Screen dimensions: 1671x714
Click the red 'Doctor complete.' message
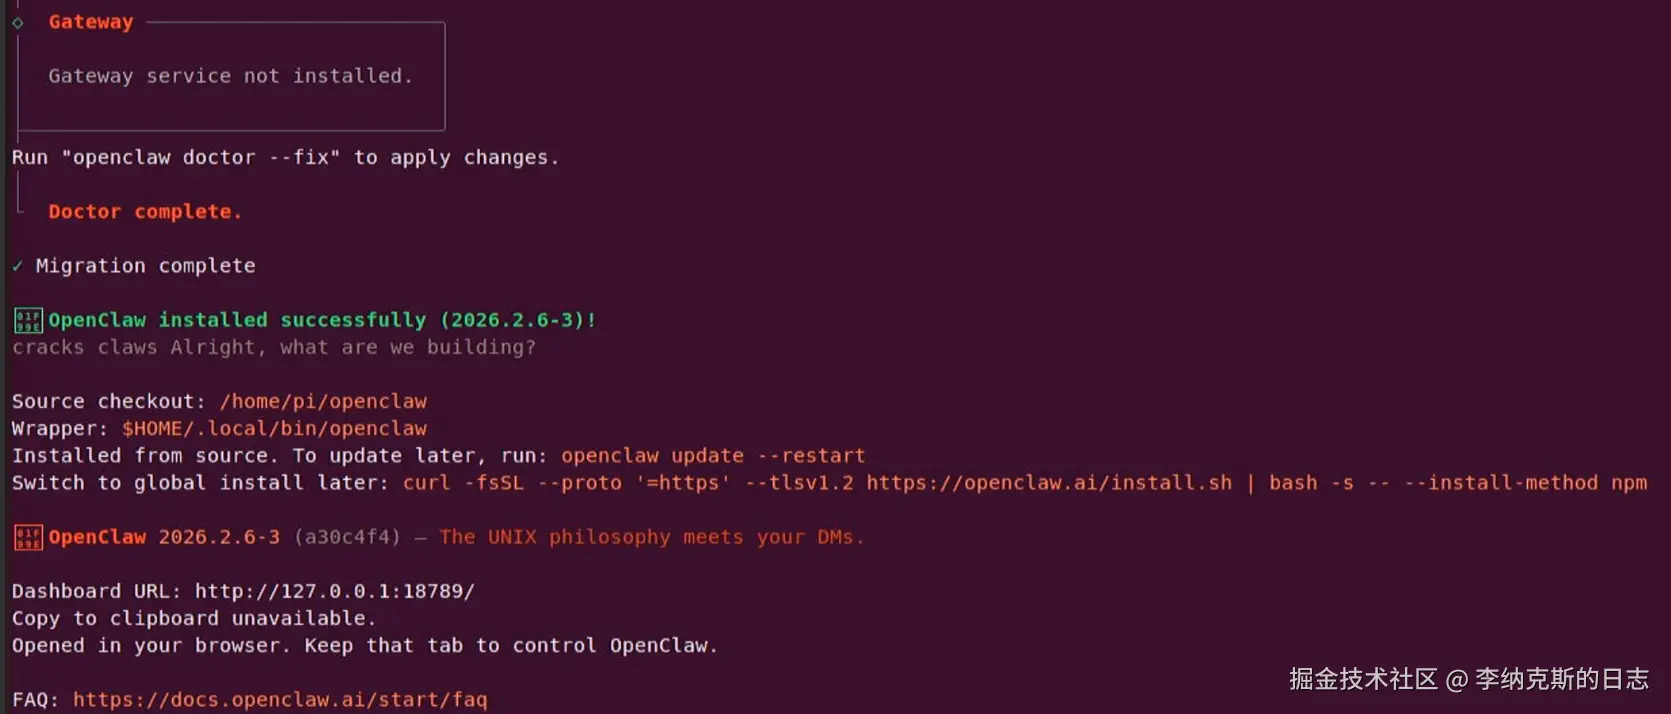point(145,211)
